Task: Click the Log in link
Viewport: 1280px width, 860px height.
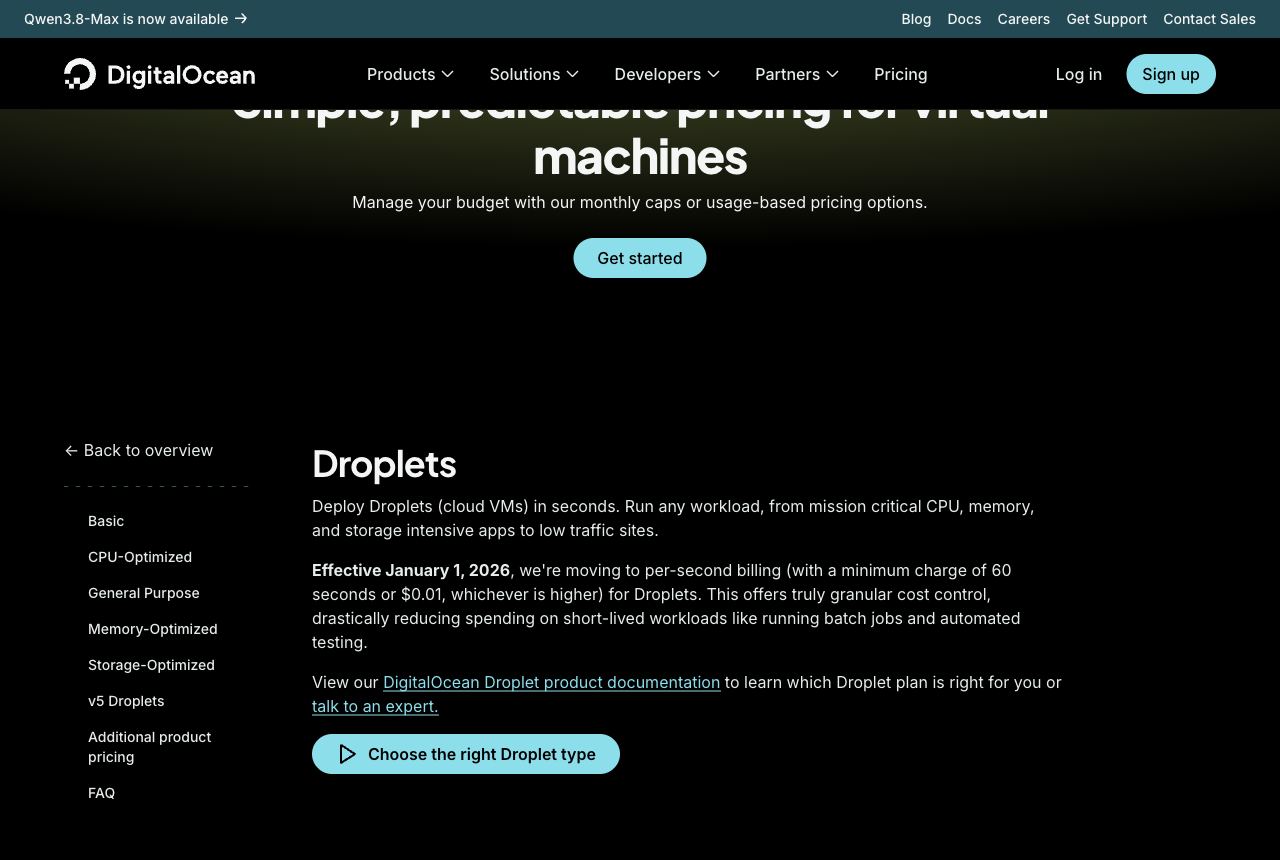Action: [1078, 74]
